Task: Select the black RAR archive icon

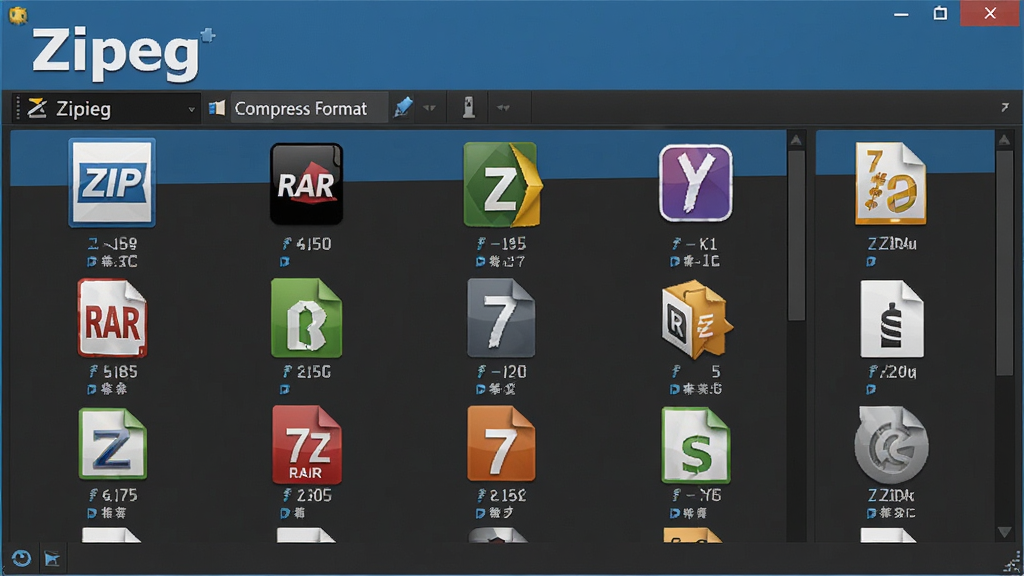Action: pyautogui.click(x=306, y=184)
